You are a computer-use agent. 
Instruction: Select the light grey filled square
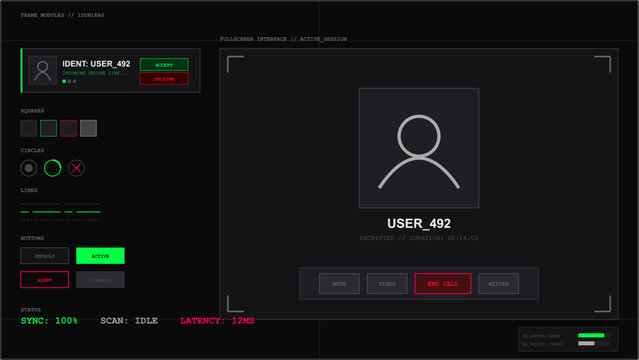pyautogui.click(x=88, y=128)
